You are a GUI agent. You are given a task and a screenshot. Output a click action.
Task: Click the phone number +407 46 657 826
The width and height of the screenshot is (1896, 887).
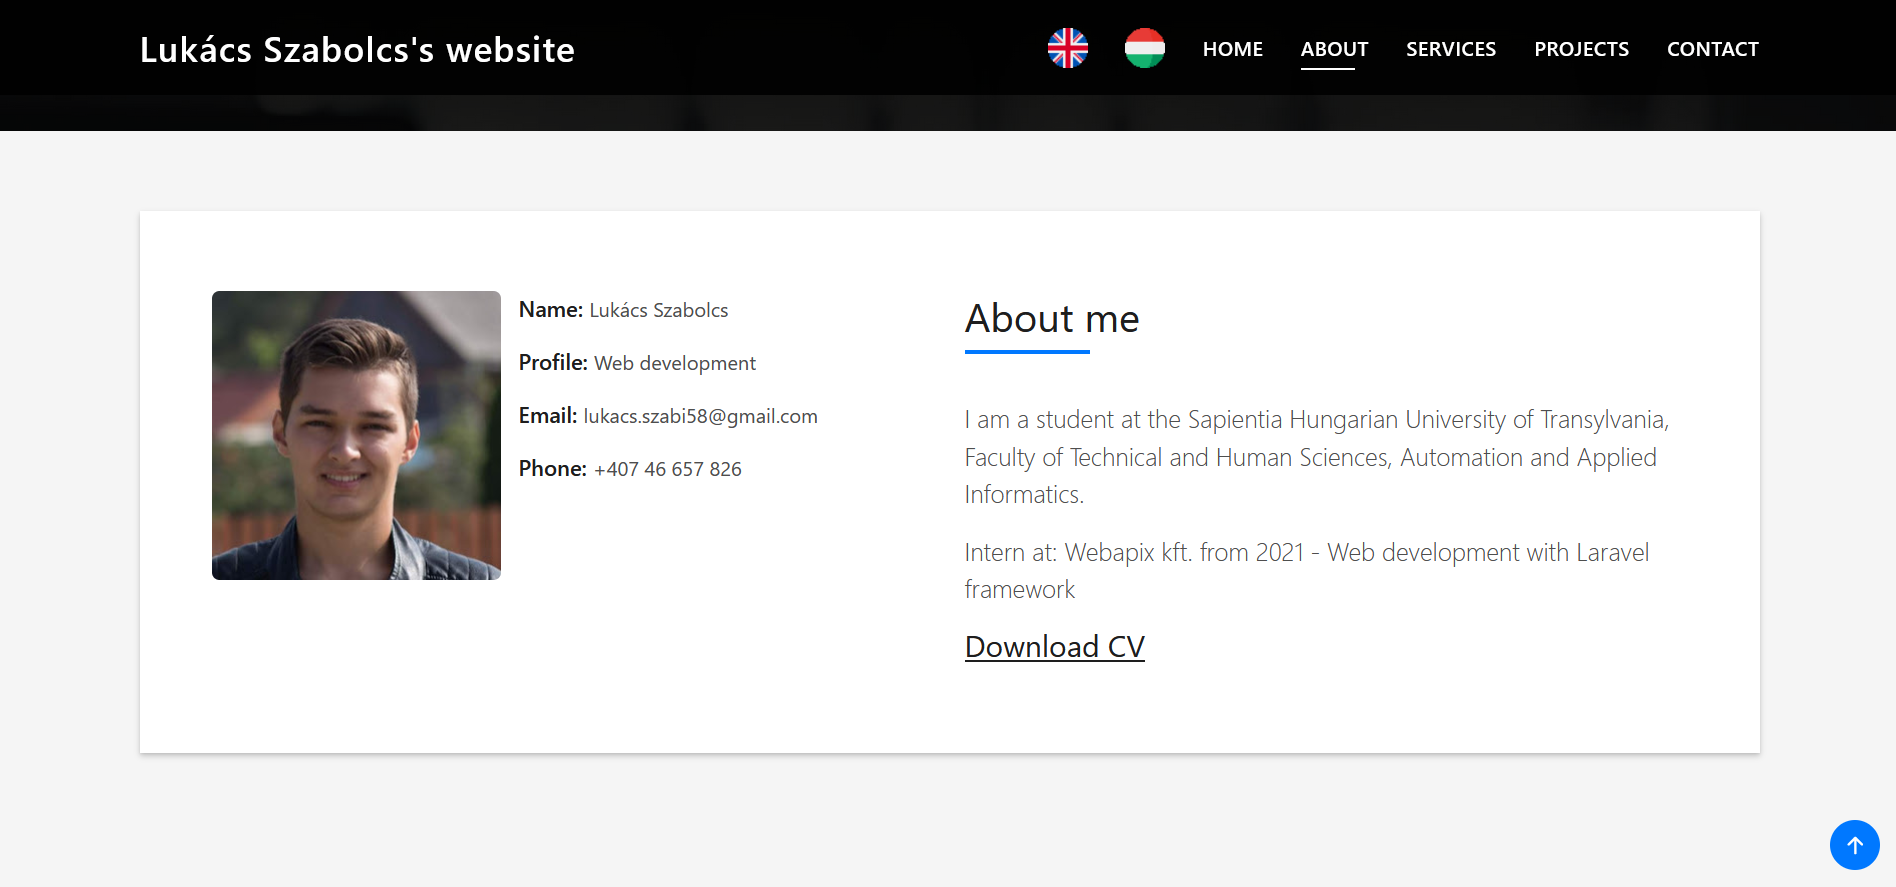point(667,469)
